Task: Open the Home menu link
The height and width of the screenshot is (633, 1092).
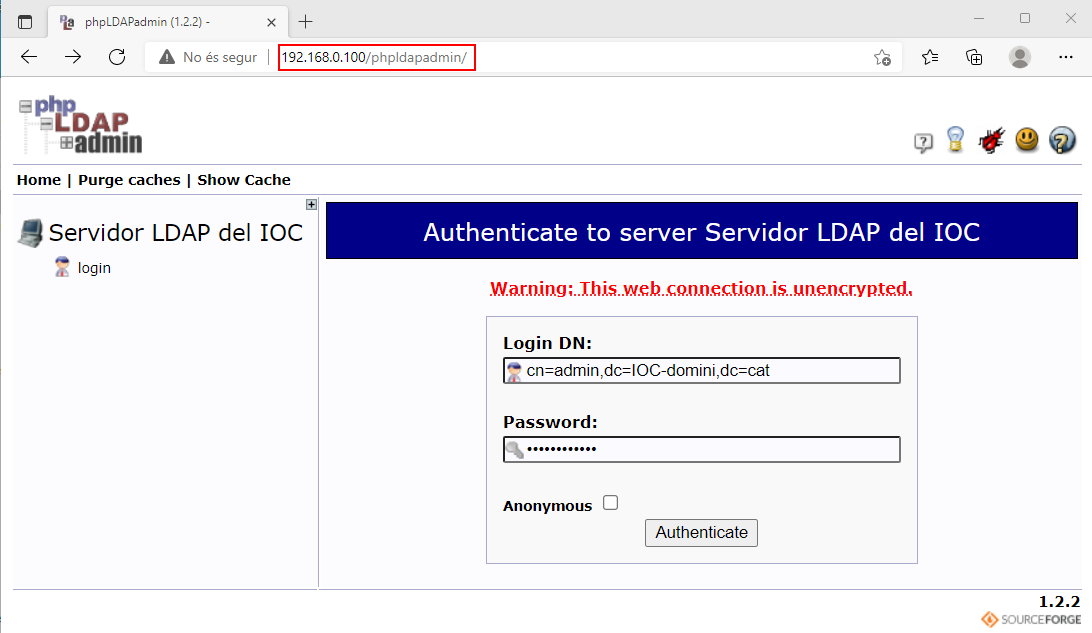Action: pyautogui.click(x=39, y=180)
